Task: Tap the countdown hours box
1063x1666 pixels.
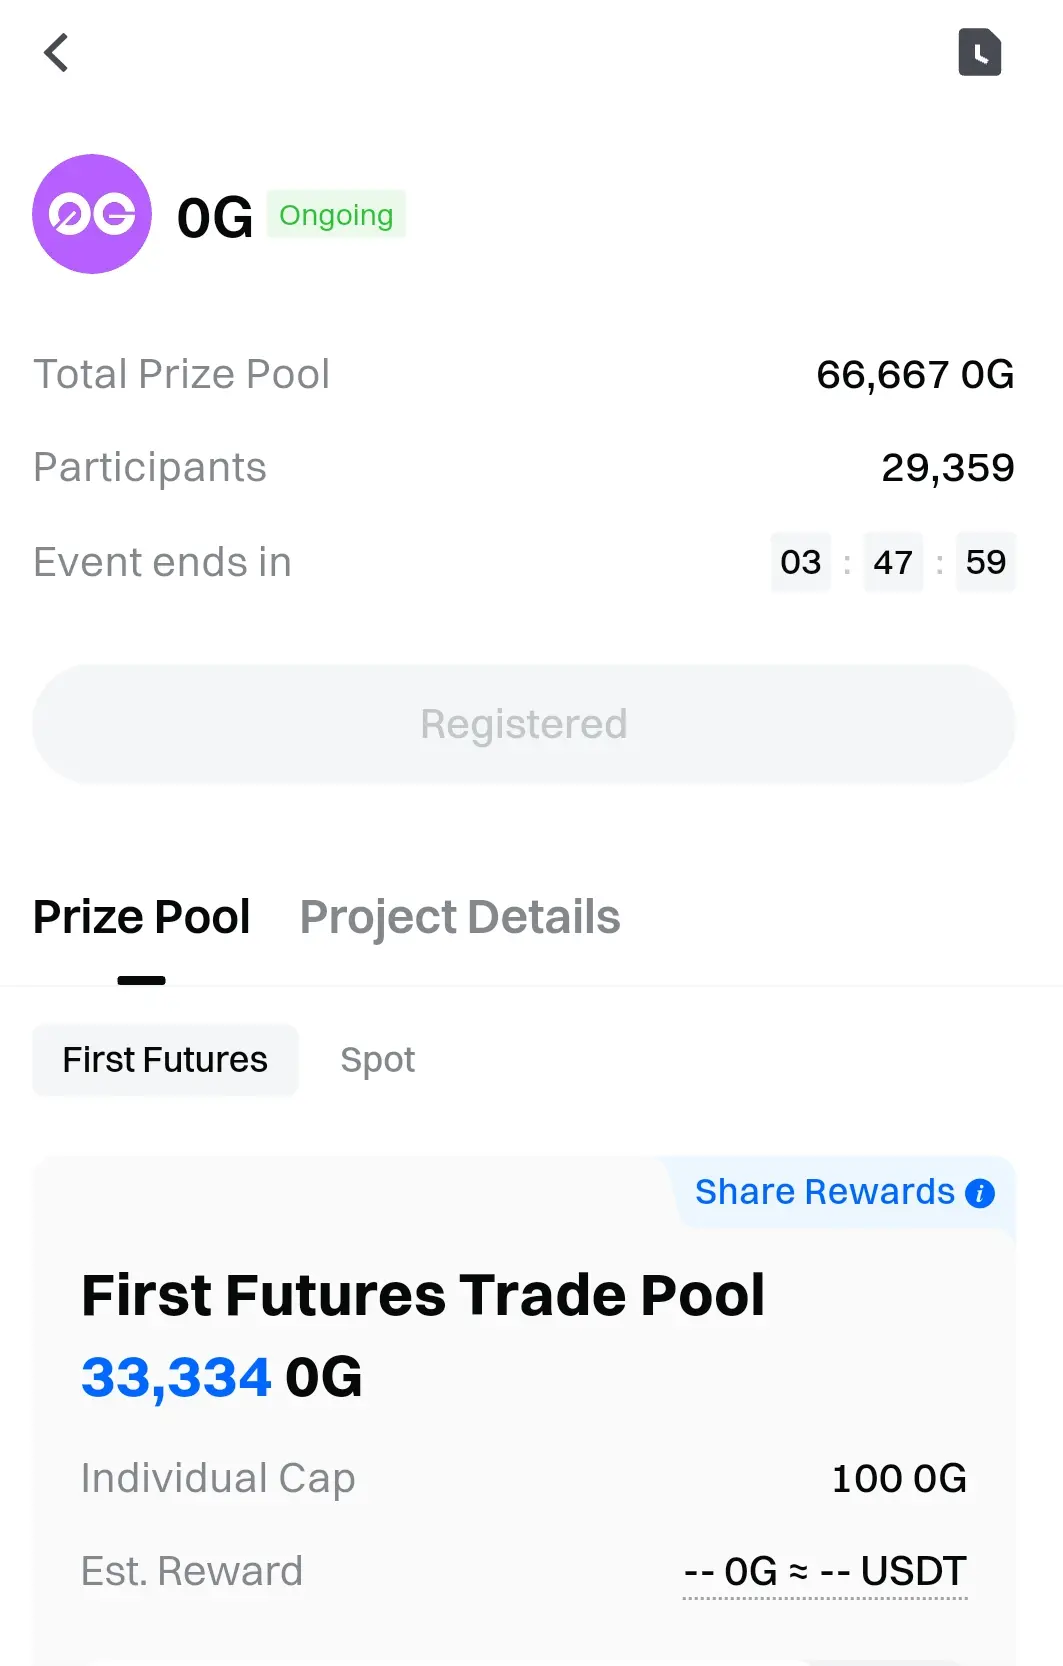Action: (801, 562)
